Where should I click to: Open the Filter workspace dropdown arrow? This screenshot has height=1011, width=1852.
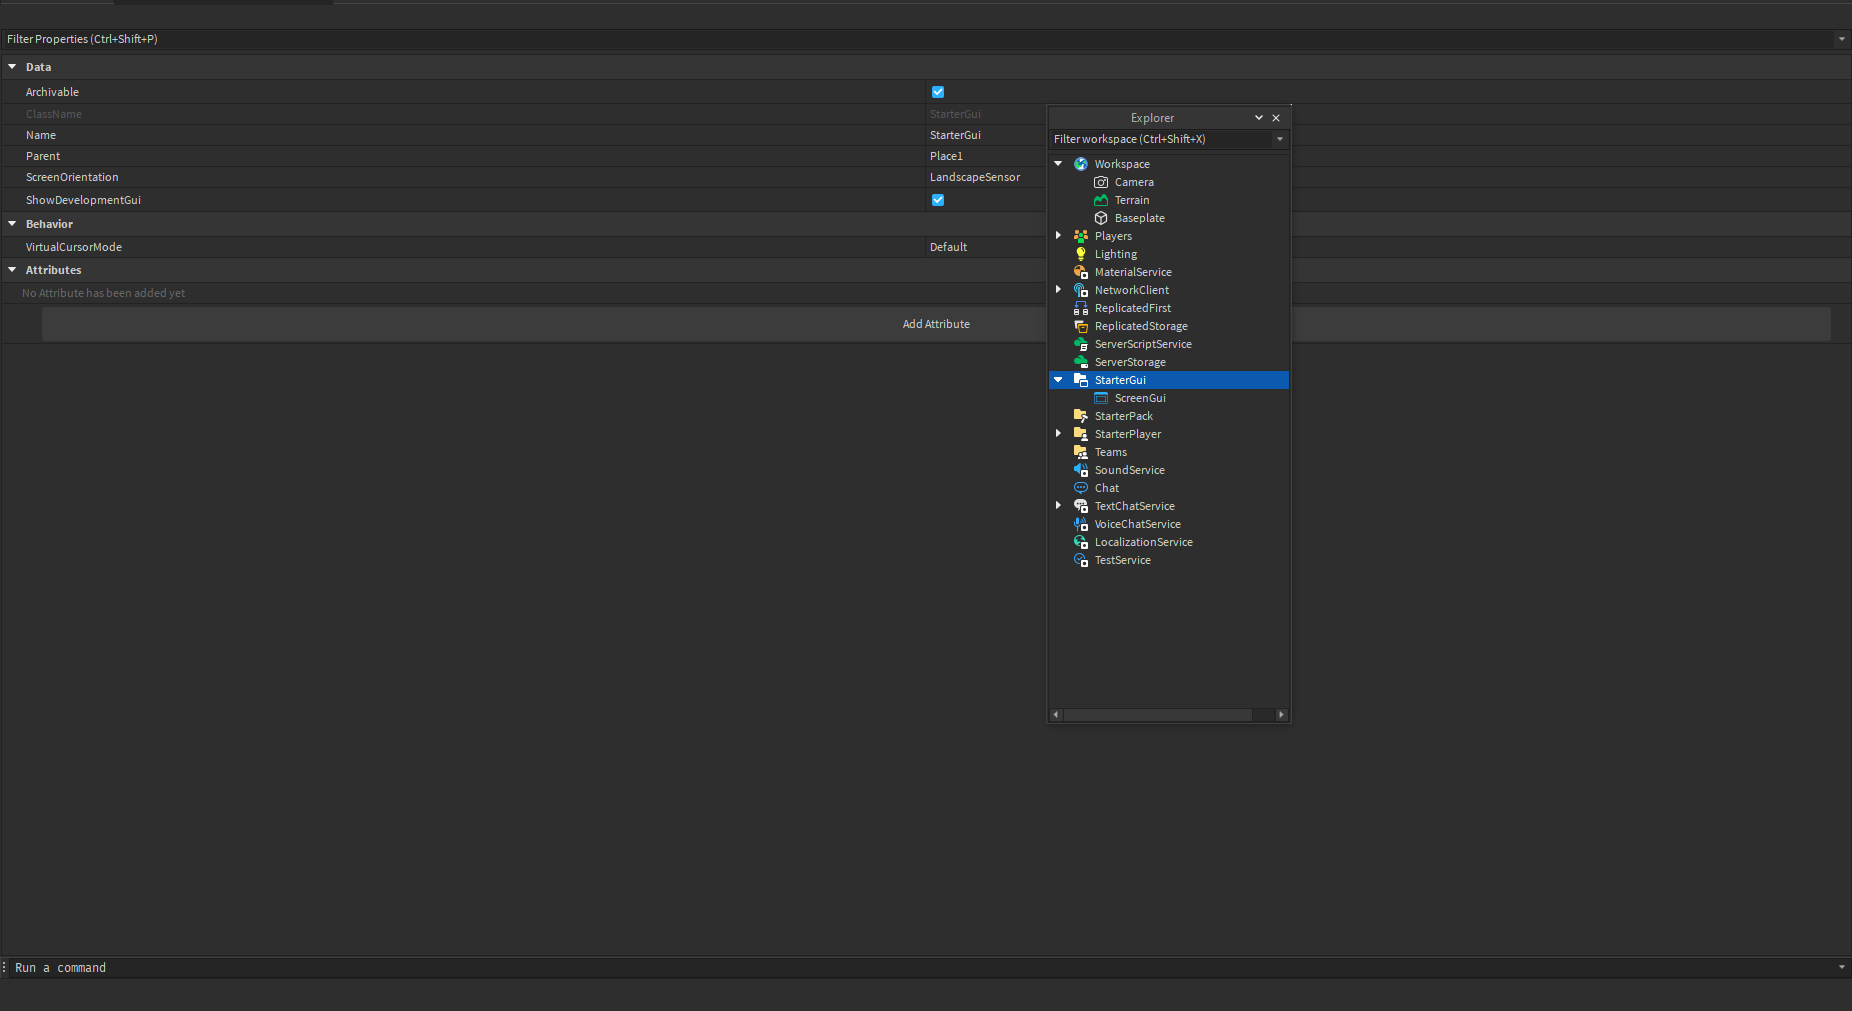click(1279, 139)
